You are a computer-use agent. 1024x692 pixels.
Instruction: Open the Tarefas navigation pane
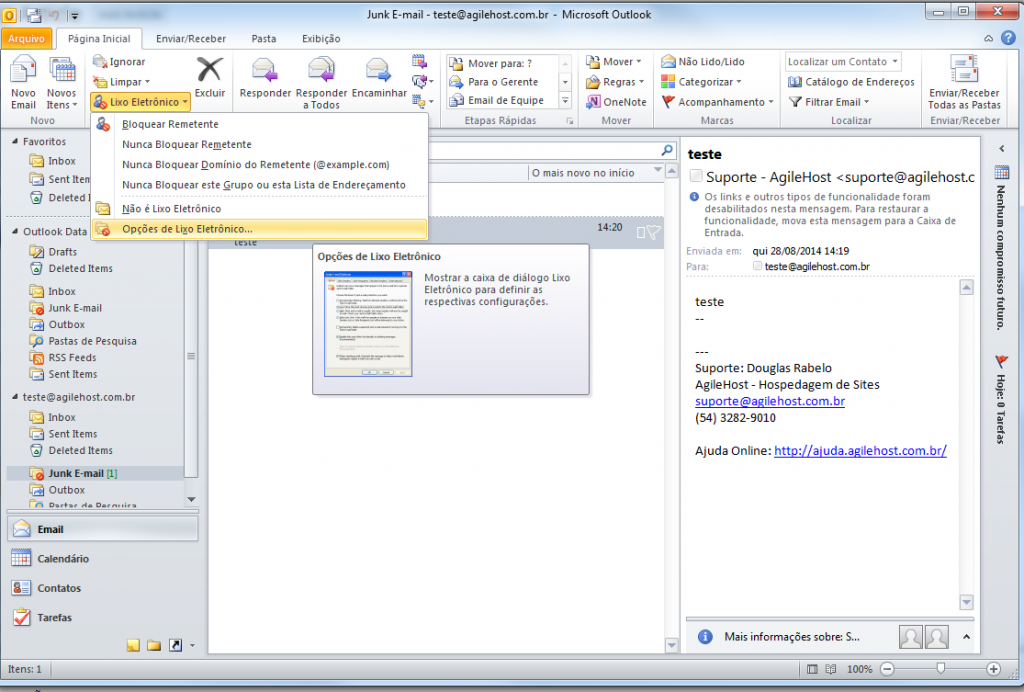point(103,617)
